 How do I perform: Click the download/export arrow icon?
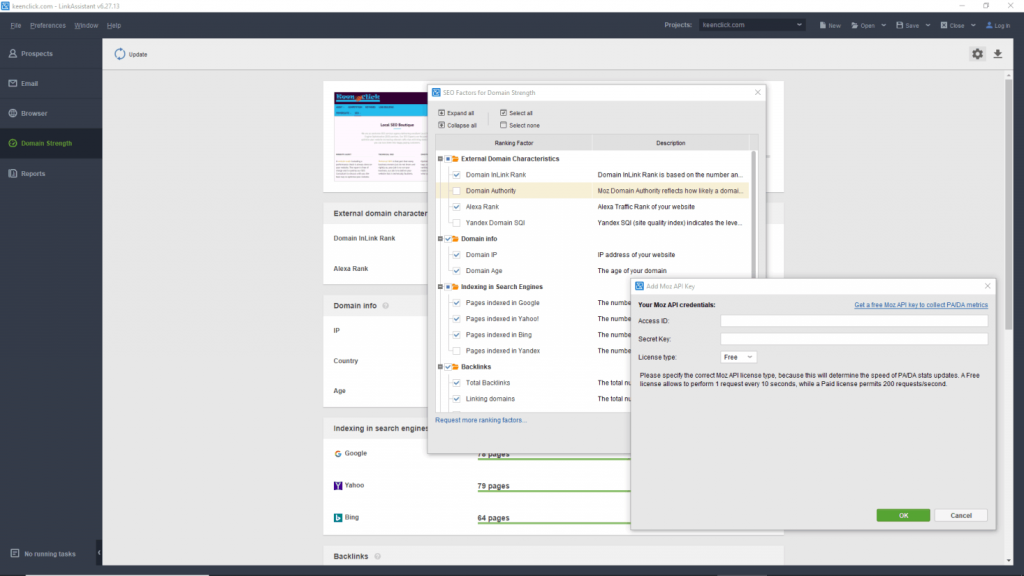tap(998, 54)
